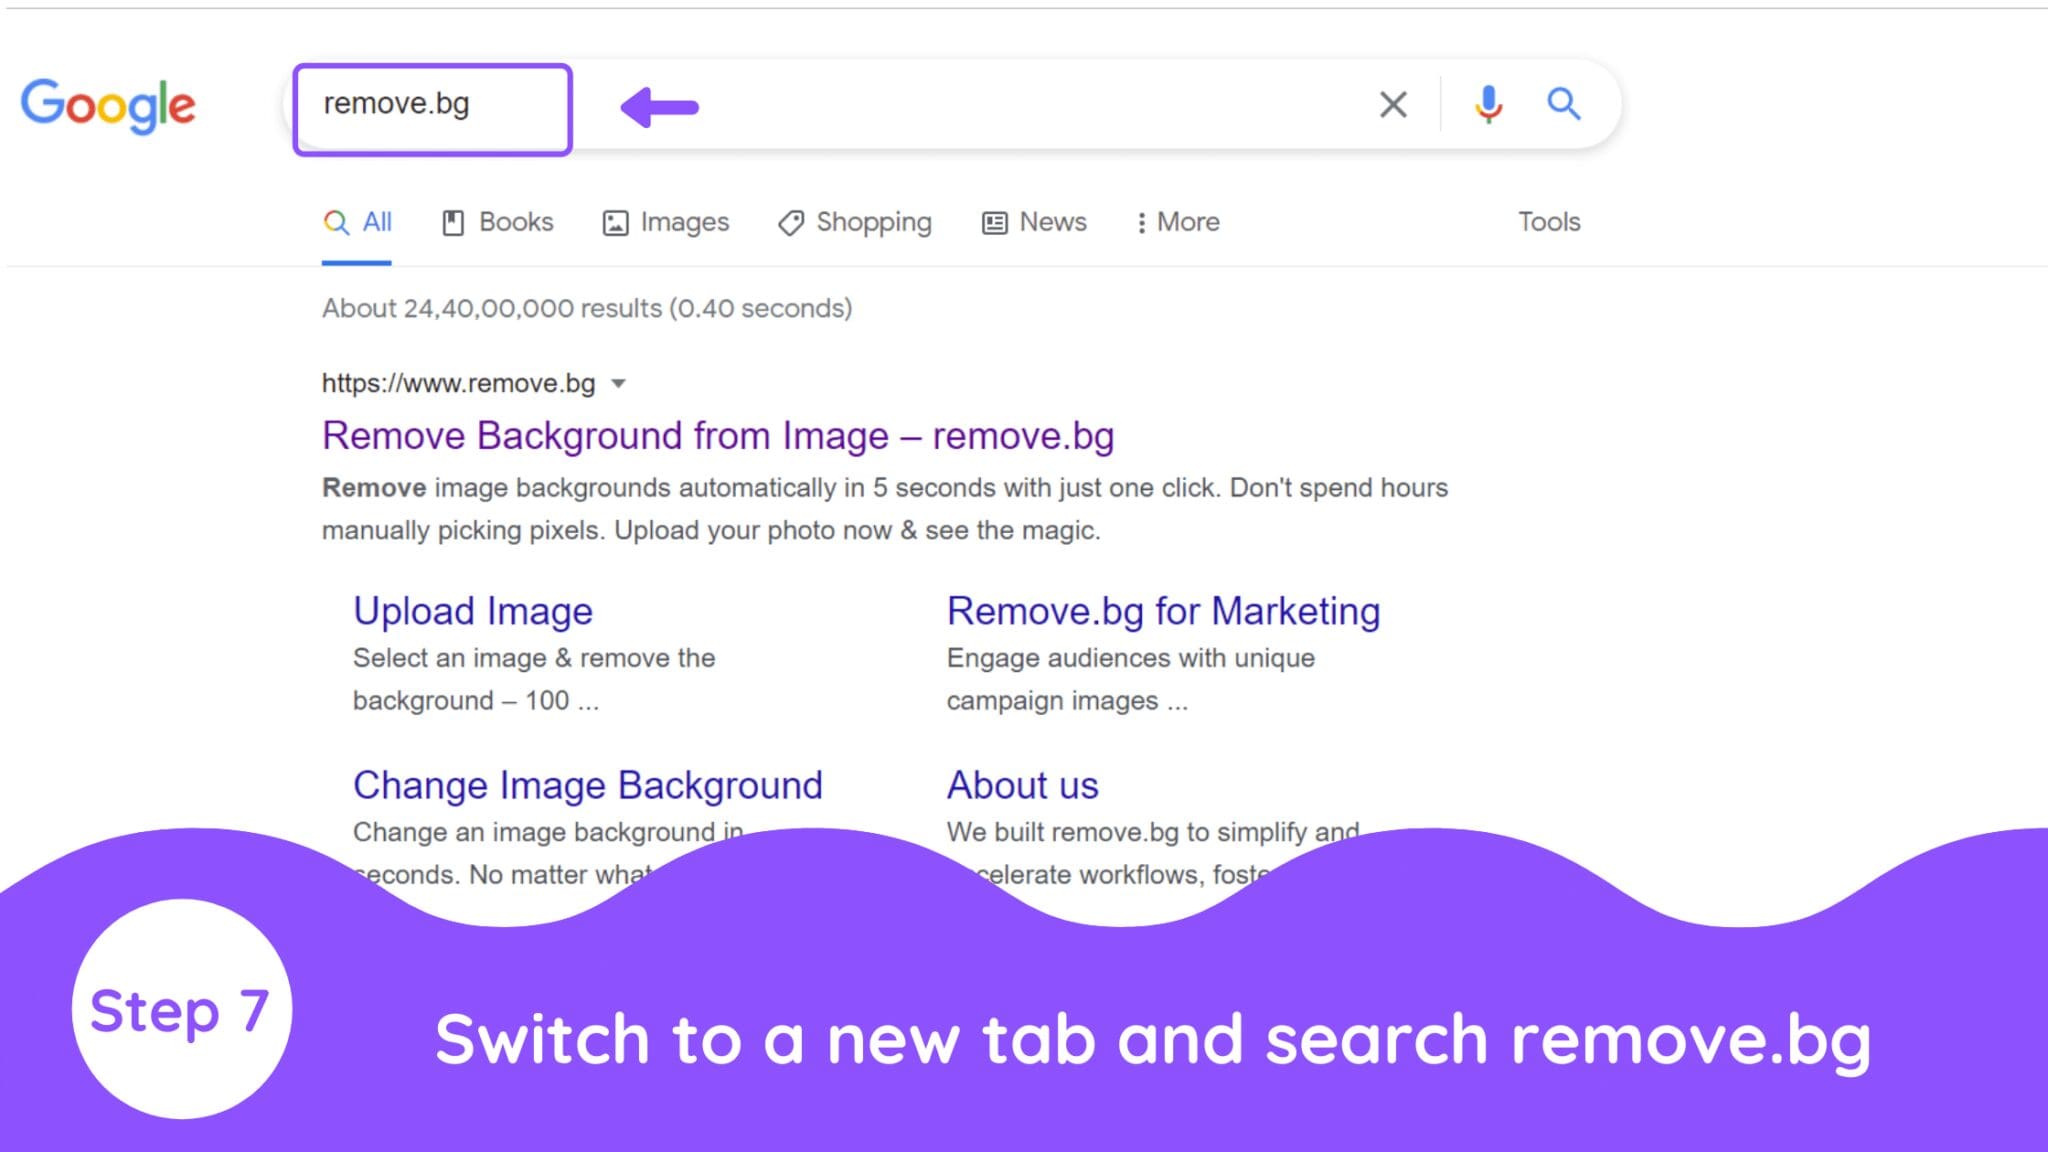This screenshot has height=1152, width=2048.
Task: Open Change Image Background sitelink
Action: tap(587, 785)
